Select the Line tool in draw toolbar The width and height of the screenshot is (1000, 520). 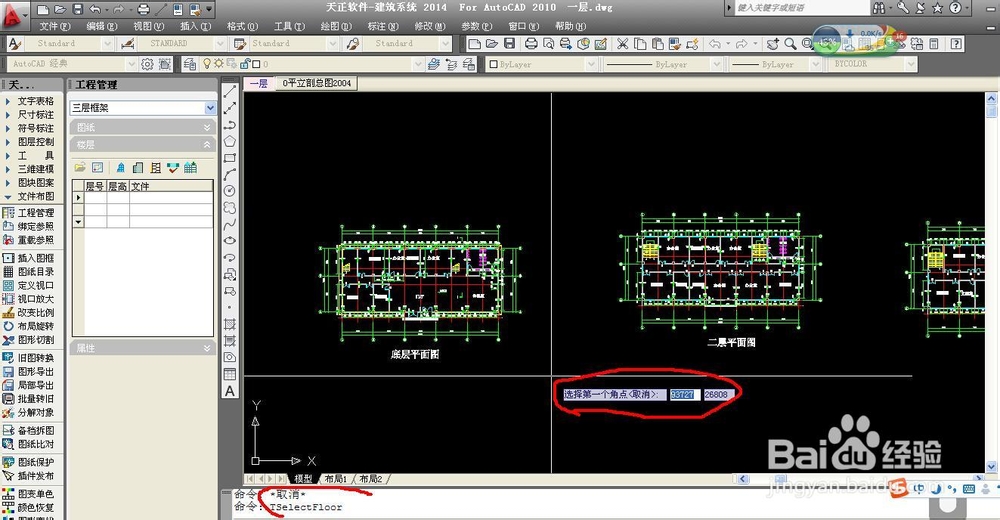click(230, 92)
